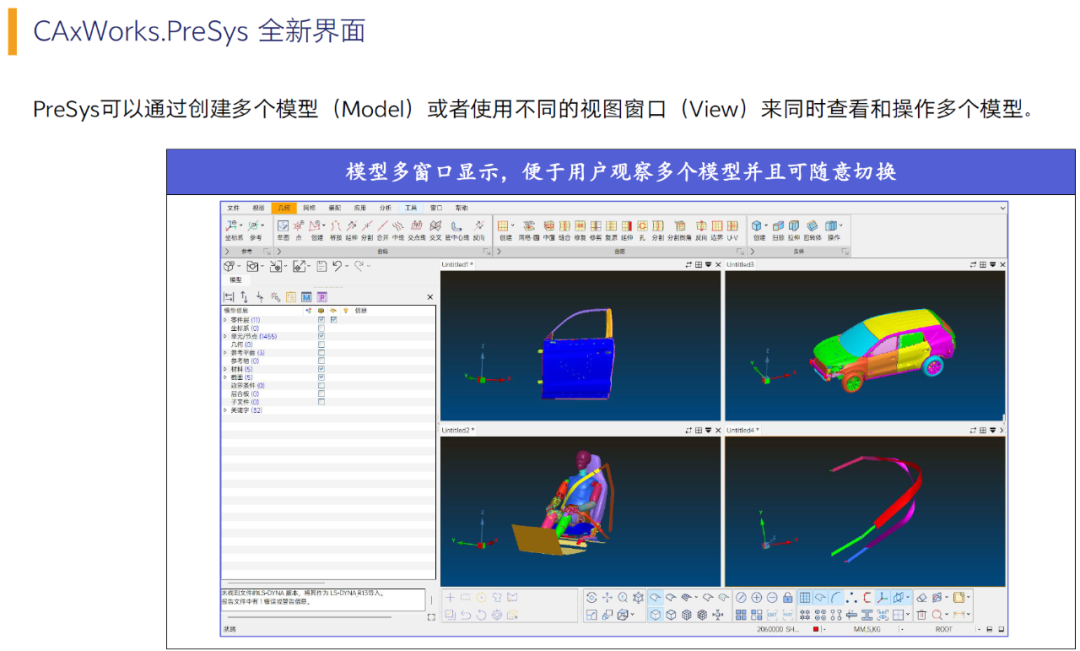Screen dimensions: 1080x651
Task: Uncheck the 零件层 first visibility checkbox
Action: 322,320
